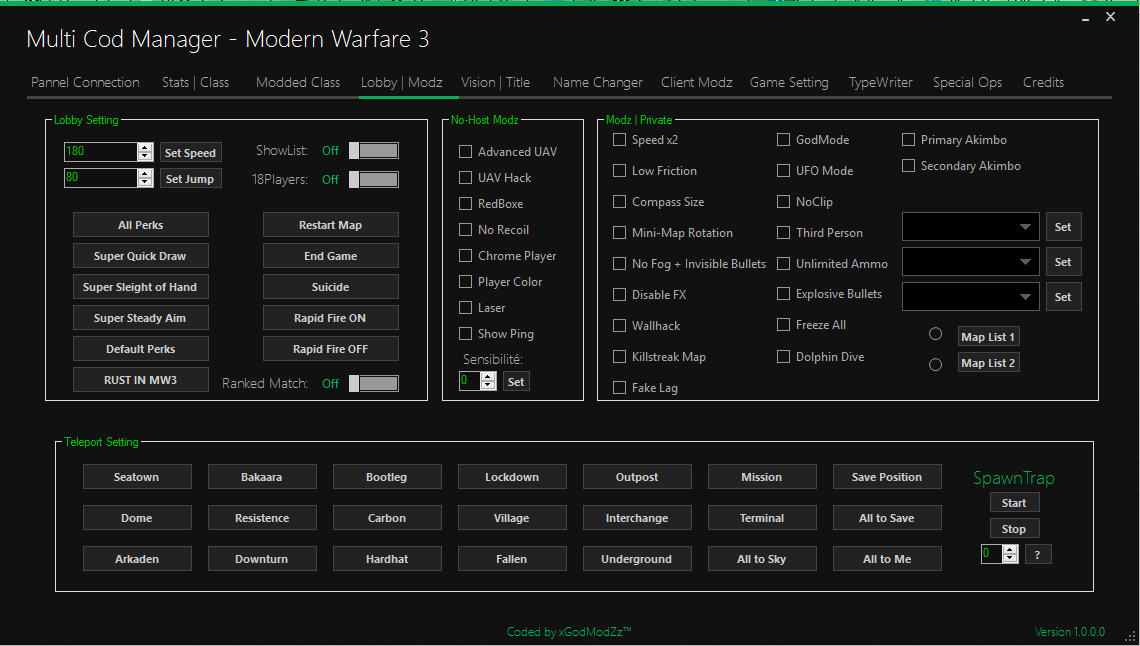Select the Map List 2 radio button
The height and width of the screenshot is (646, 1140).
pyautogui.click(x=936, y=365)
